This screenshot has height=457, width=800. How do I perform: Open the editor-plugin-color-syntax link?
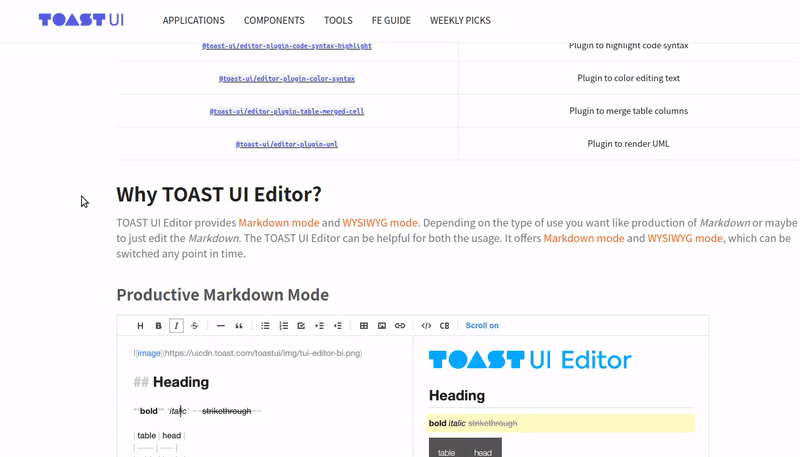click(x=287, y=79)
